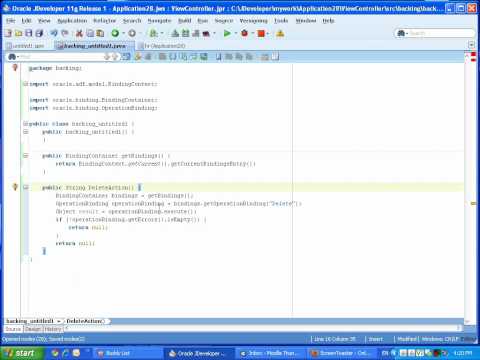The width and height of the screenshot is (480, 360).
Task: Click the lightbulb icon beside DeleteAction method
Action: click(x=15, y=187)
